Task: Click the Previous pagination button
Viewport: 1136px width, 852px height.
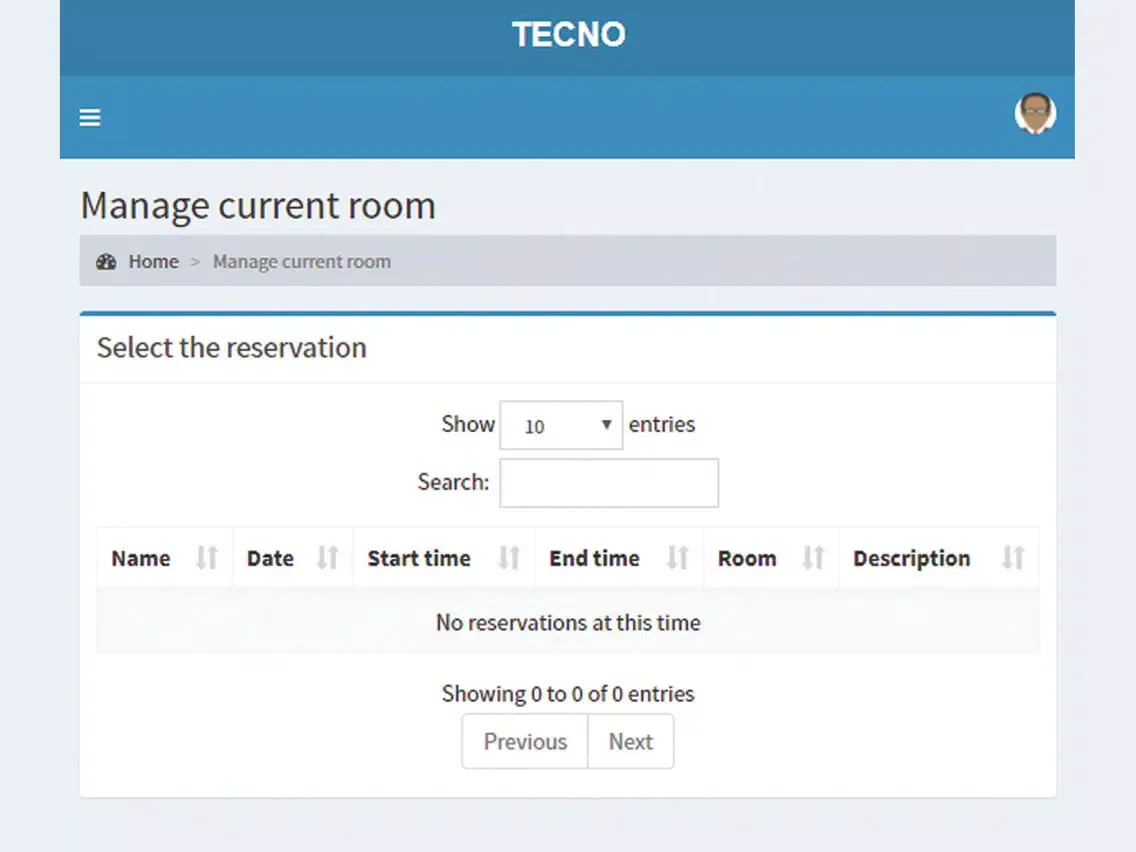Action: (525, 741)
